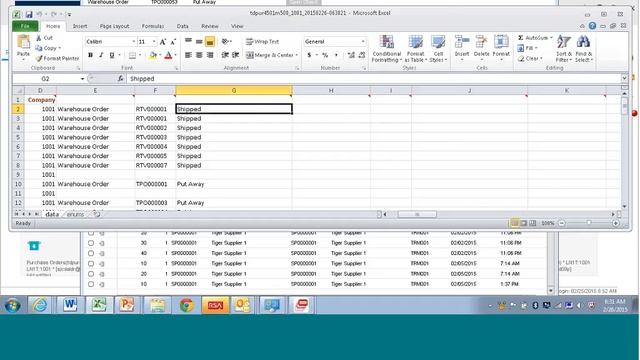640x360 pixels.
Task: Adjust the zoom slider handle
Action: point(589,223)
